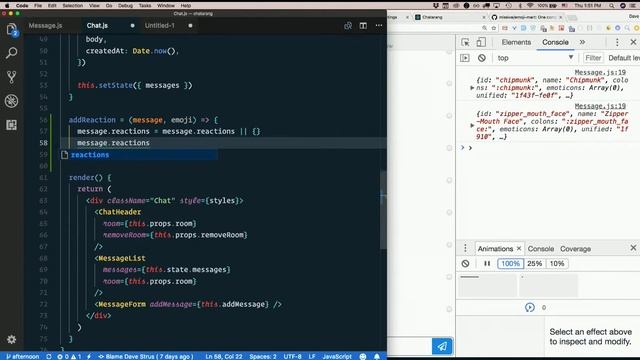
Task: Open the Source Control view
Action: pyautogui.click(x=11, y=77)
